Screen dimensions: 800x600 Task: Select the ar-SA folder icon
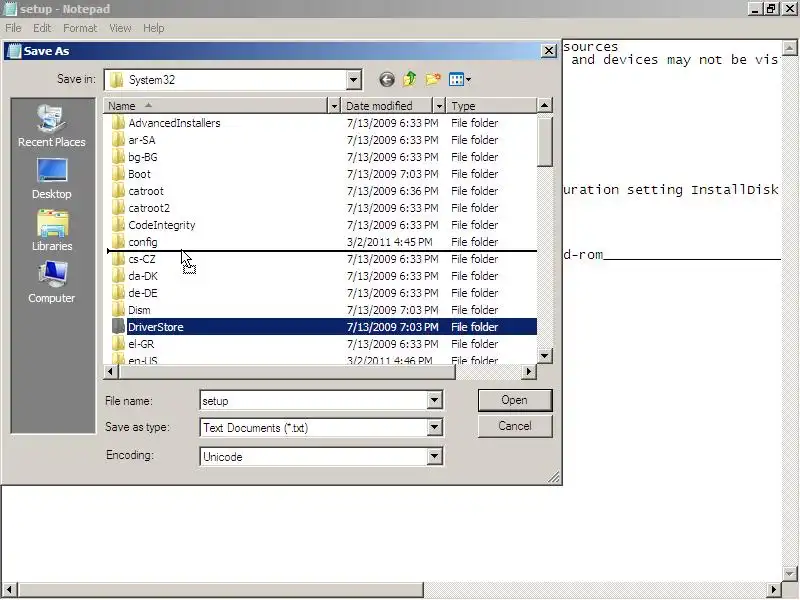[x=118, y=140]
